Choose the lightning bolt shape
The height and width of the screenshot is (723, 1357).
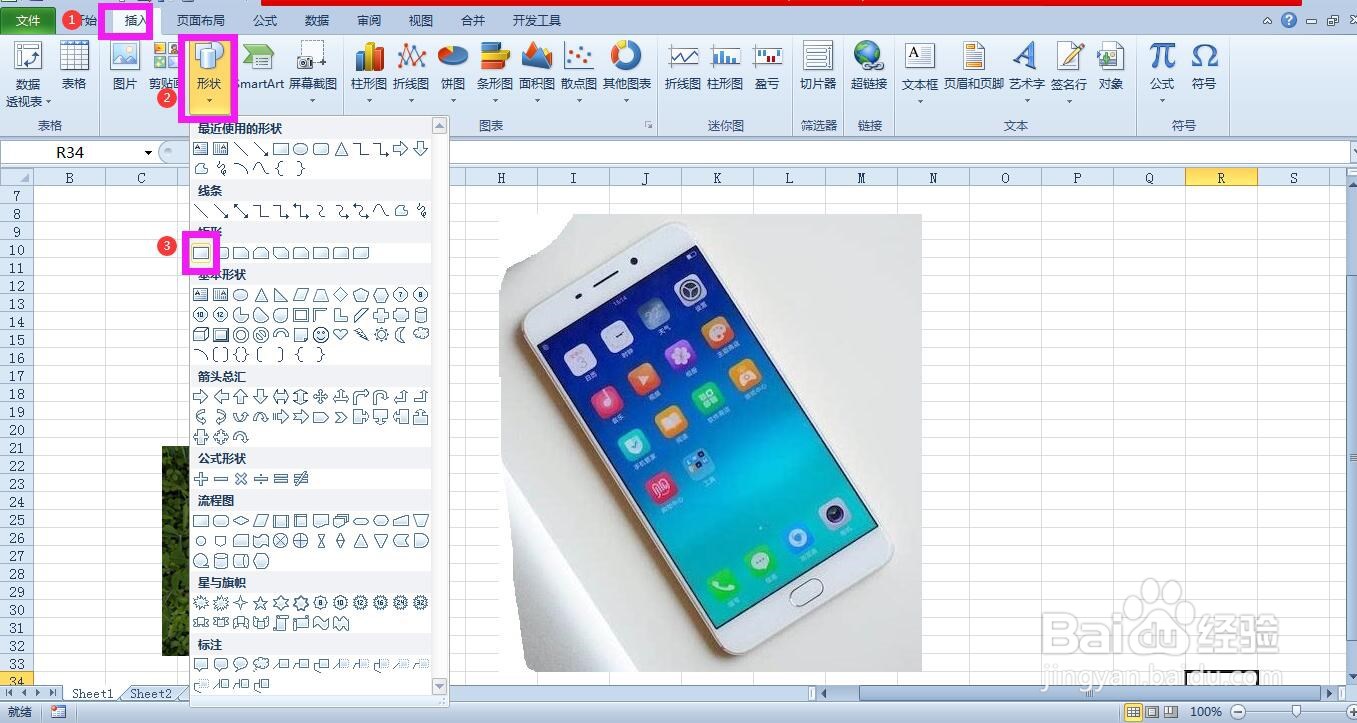click(x=361, y=334)
